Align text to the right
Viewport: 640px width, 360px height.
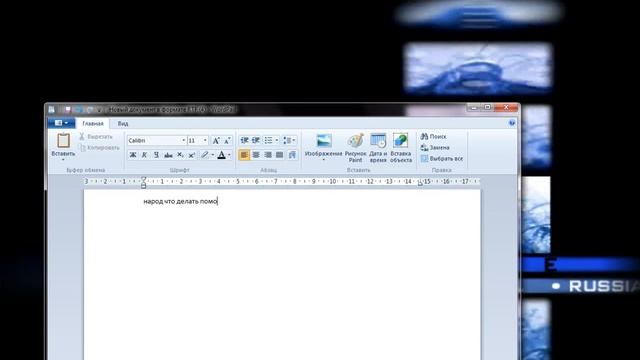click(x=268, y=155)
